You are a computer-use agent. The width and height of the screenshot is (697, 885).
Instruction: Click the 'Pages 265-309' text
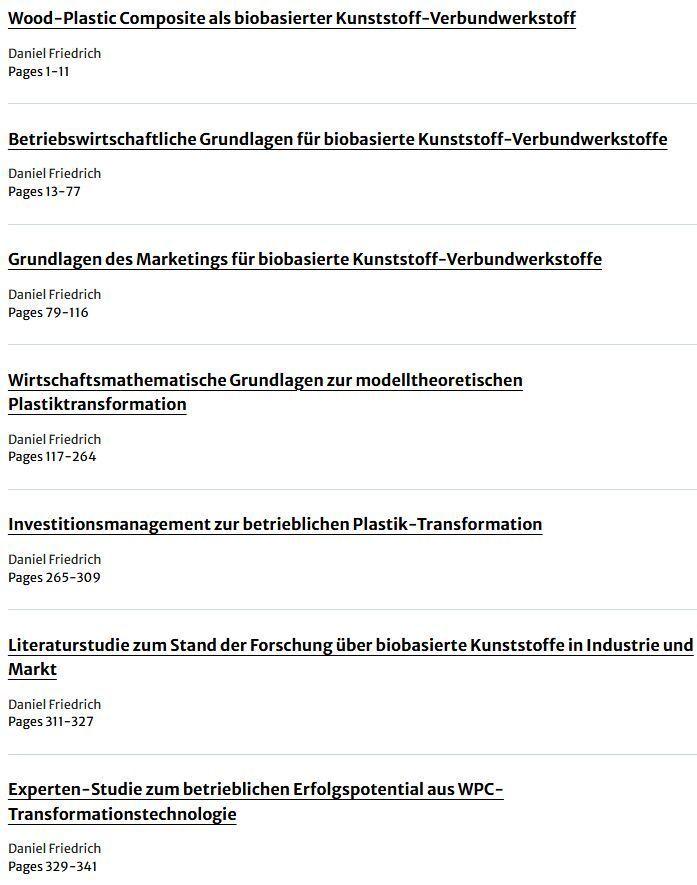54,577
